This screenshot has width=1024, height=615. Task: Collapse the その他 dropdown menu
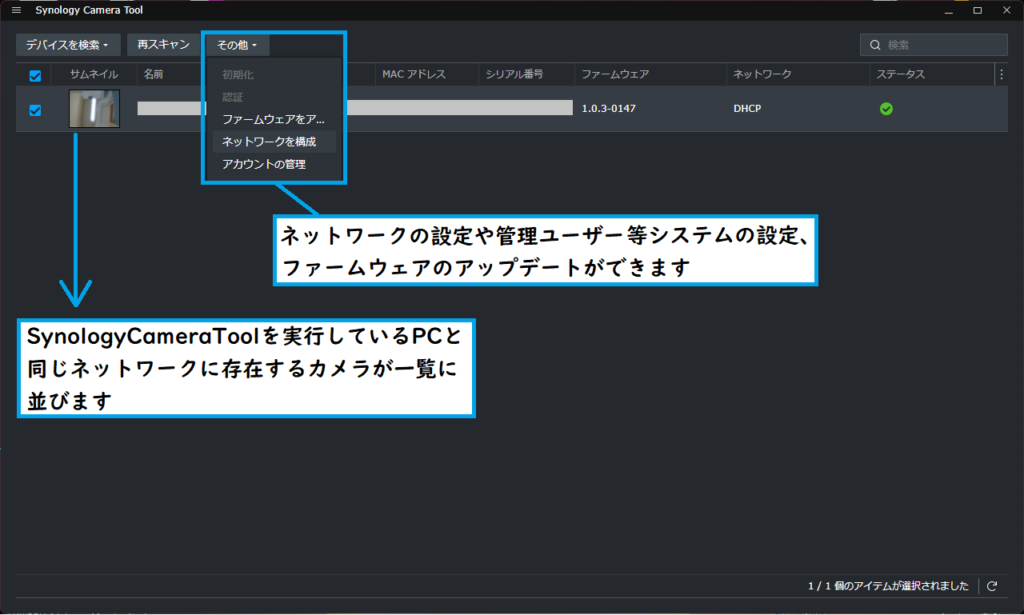pyautogui.click(x=237, y=45)
